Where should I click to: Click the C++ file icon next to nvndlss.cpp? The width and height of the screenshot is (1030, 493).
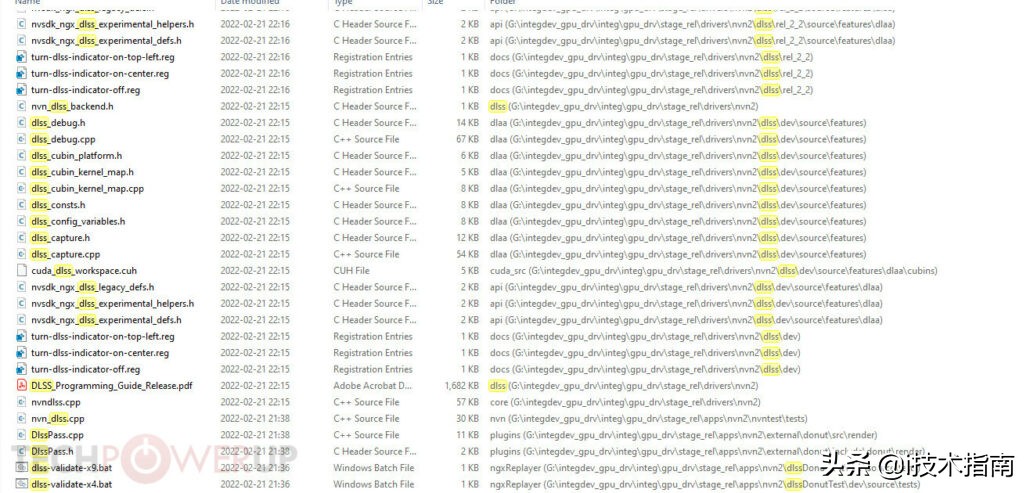click(x=22, y=402)
